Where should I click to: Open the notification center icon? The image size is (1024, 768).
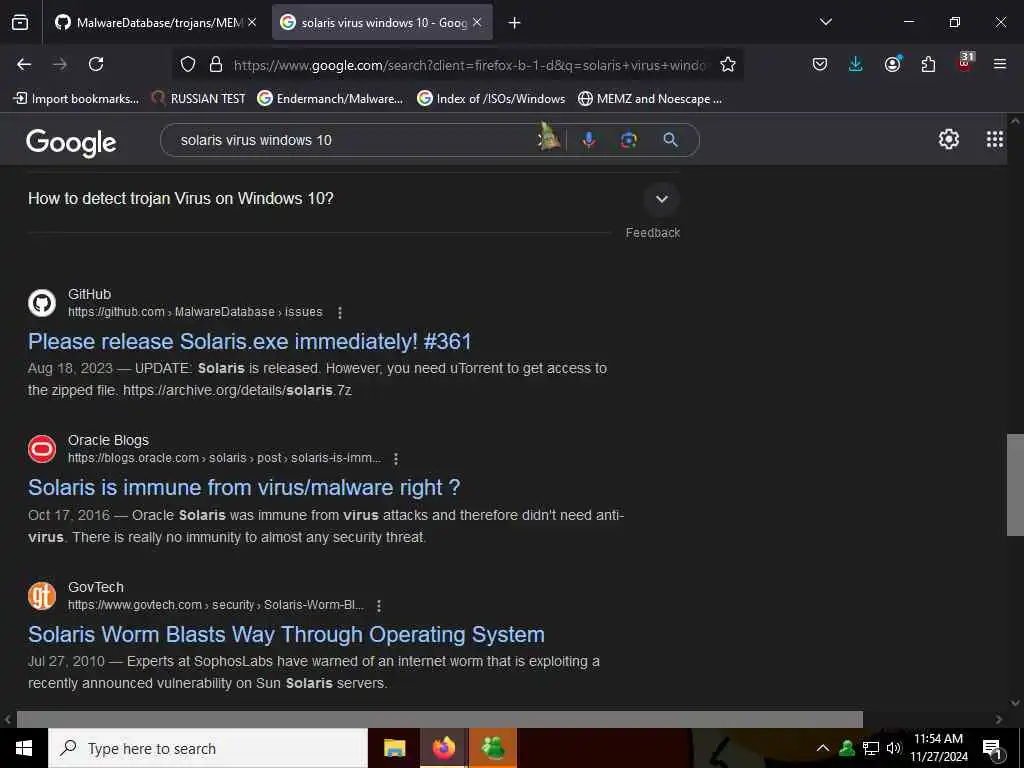click(x=992, y=749)
